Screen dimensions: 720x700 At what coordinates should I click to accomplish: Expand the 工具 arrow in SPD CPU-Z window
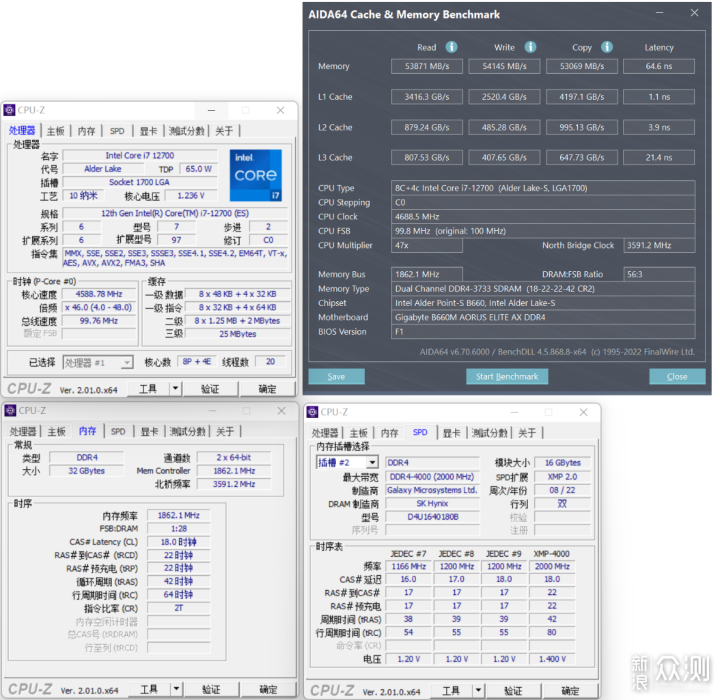pos(478,690)
